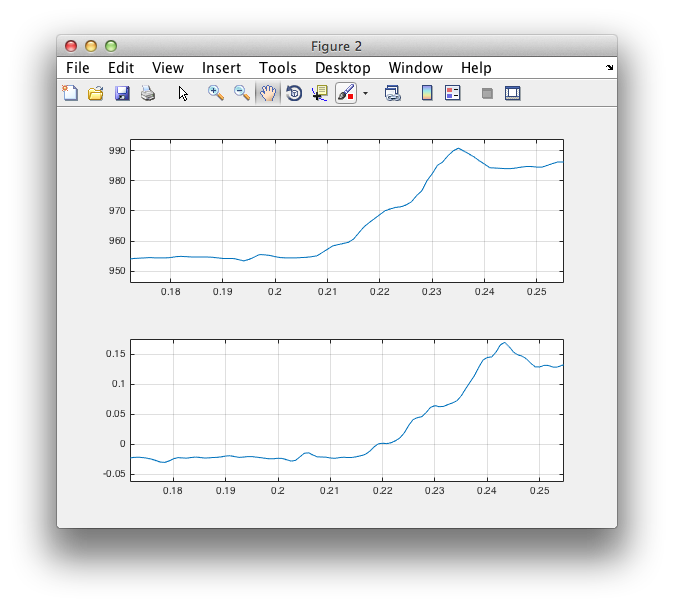Open the Tools menu
The image size is (674, 607).
coord(278,68)
